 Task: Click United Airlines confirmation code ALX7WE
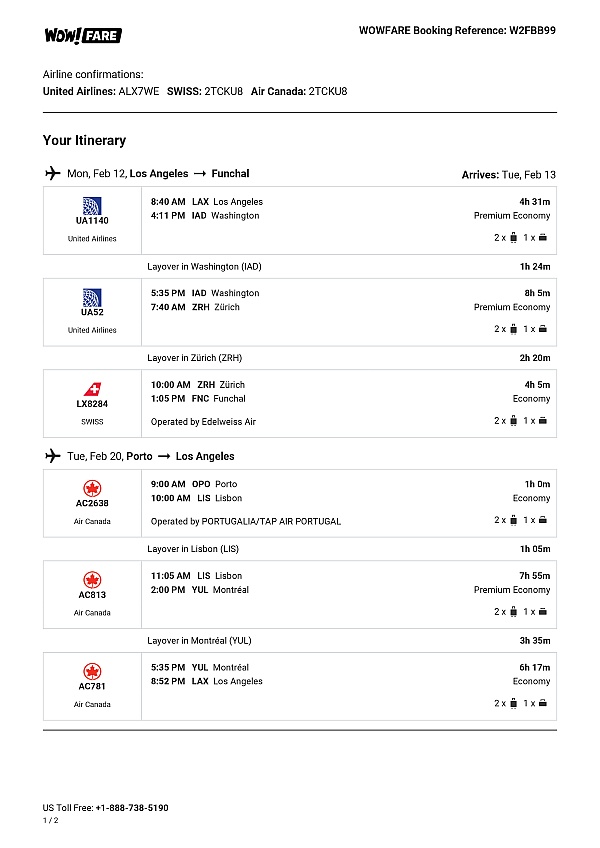[139, 91]
